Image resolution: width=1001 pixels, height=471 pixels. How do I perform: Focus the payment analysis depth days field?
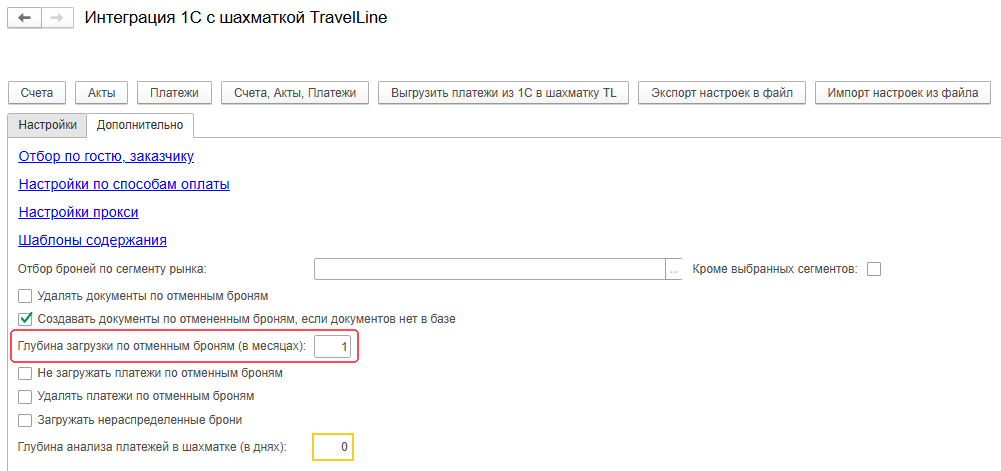pyautogui.click(x=333, y=447)
